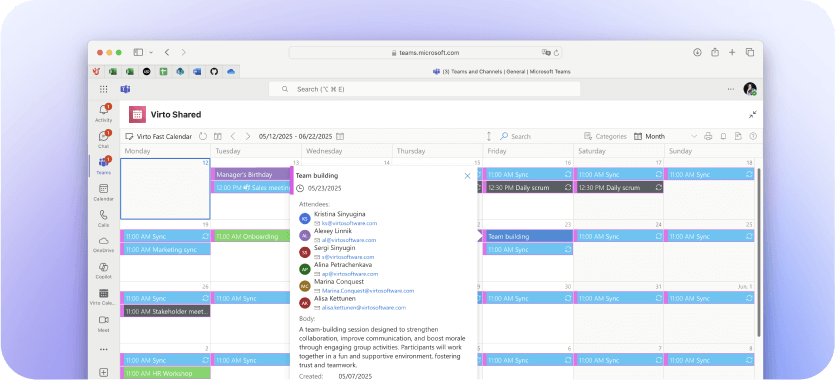Open the Categories filter
The height and width of the screenshot is (380, 835).
point(605,136)
